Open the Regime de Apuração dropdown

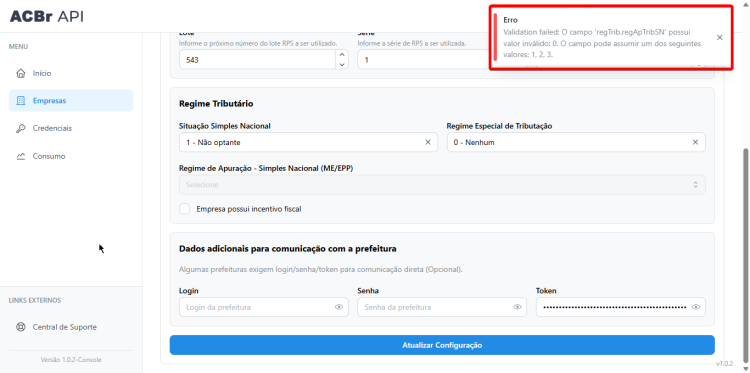coord(442,185)
